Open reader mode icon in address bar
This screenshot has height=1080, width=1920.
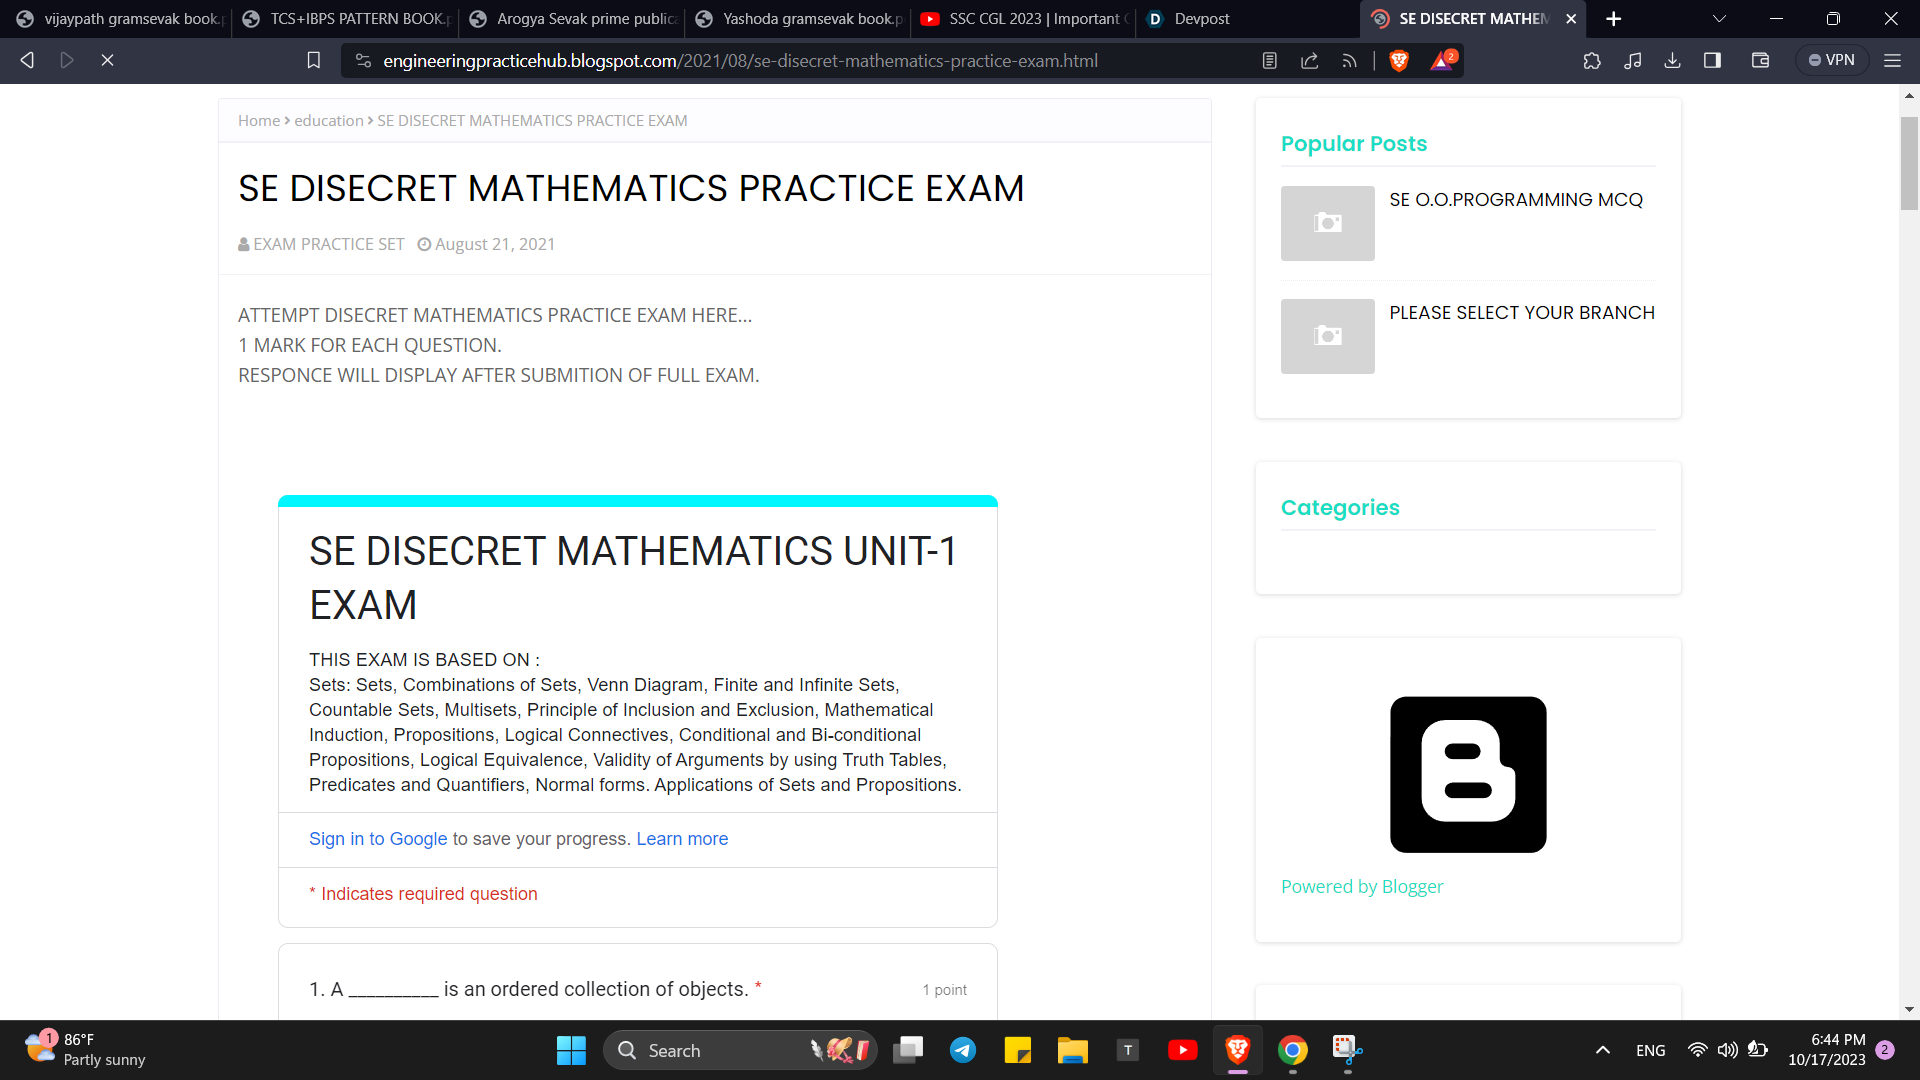point(1269,61)
